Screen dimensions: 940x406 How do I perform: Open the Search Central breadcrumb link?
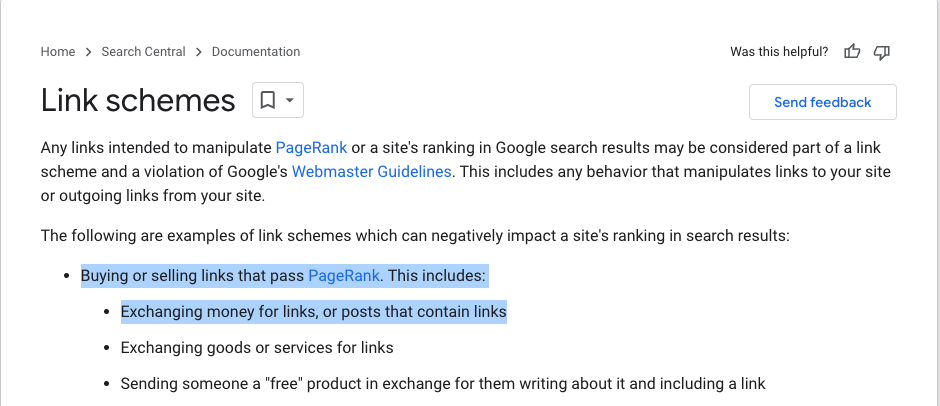point(143,52)
